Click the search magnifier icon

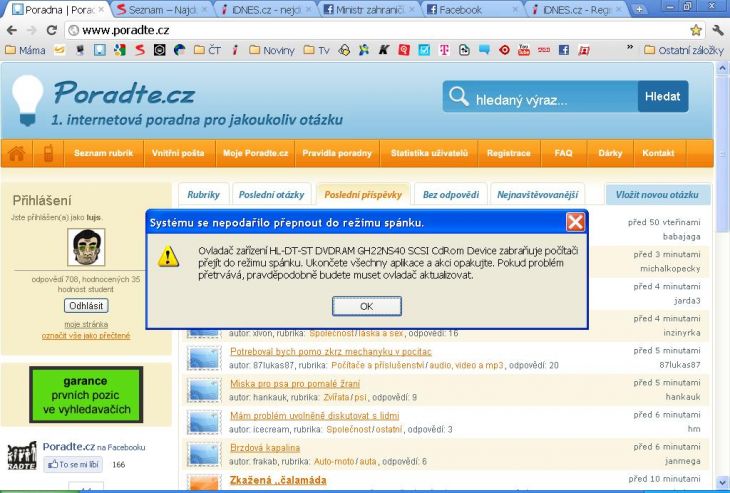click(459, 97)
